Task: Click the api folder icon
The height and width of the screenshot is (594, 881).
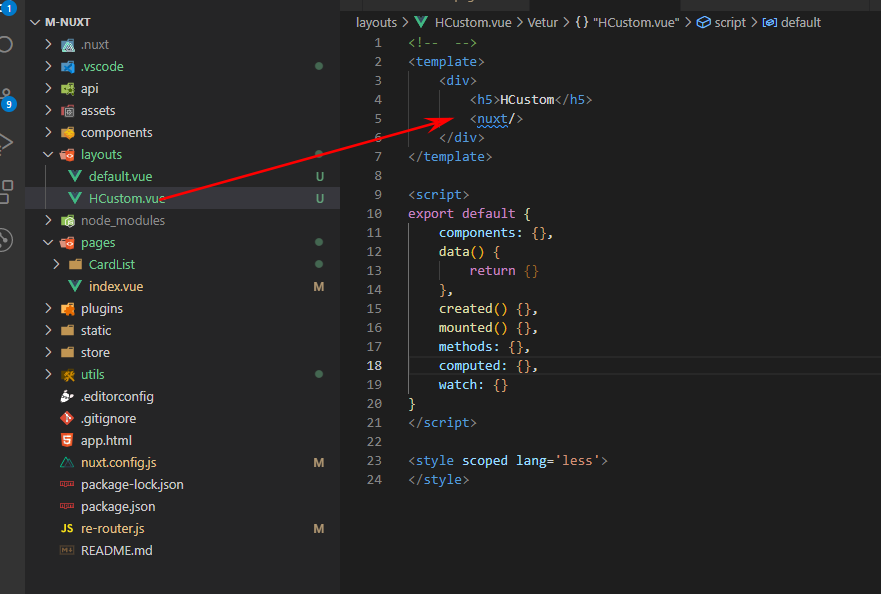Action: tap(67, 89)
